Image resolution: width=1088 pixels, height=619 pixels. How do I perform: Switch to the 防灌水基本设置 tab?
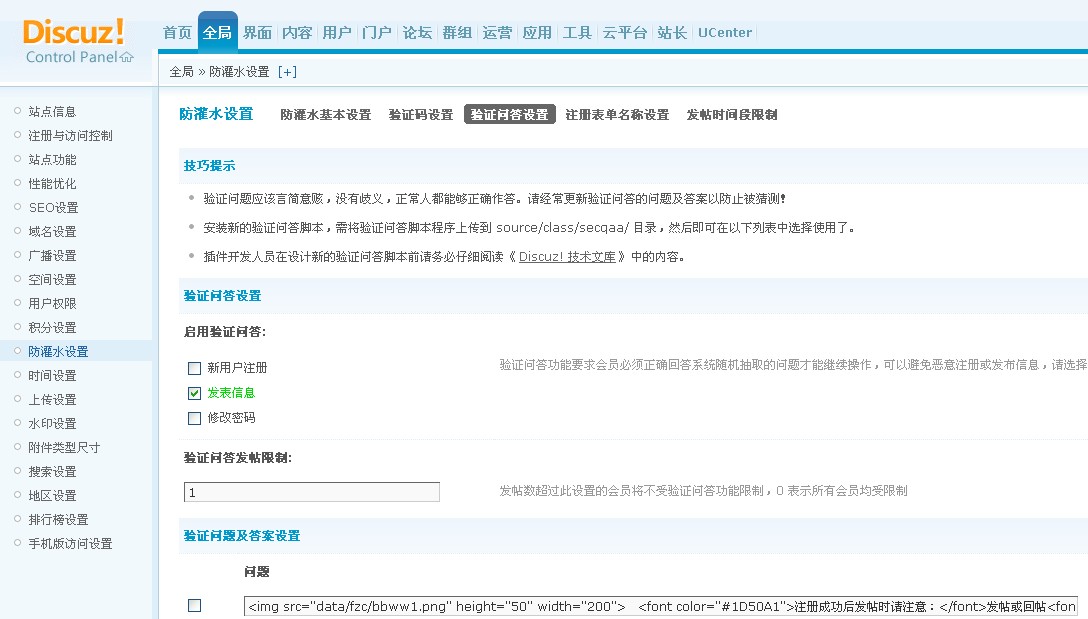tap(325, 115)
